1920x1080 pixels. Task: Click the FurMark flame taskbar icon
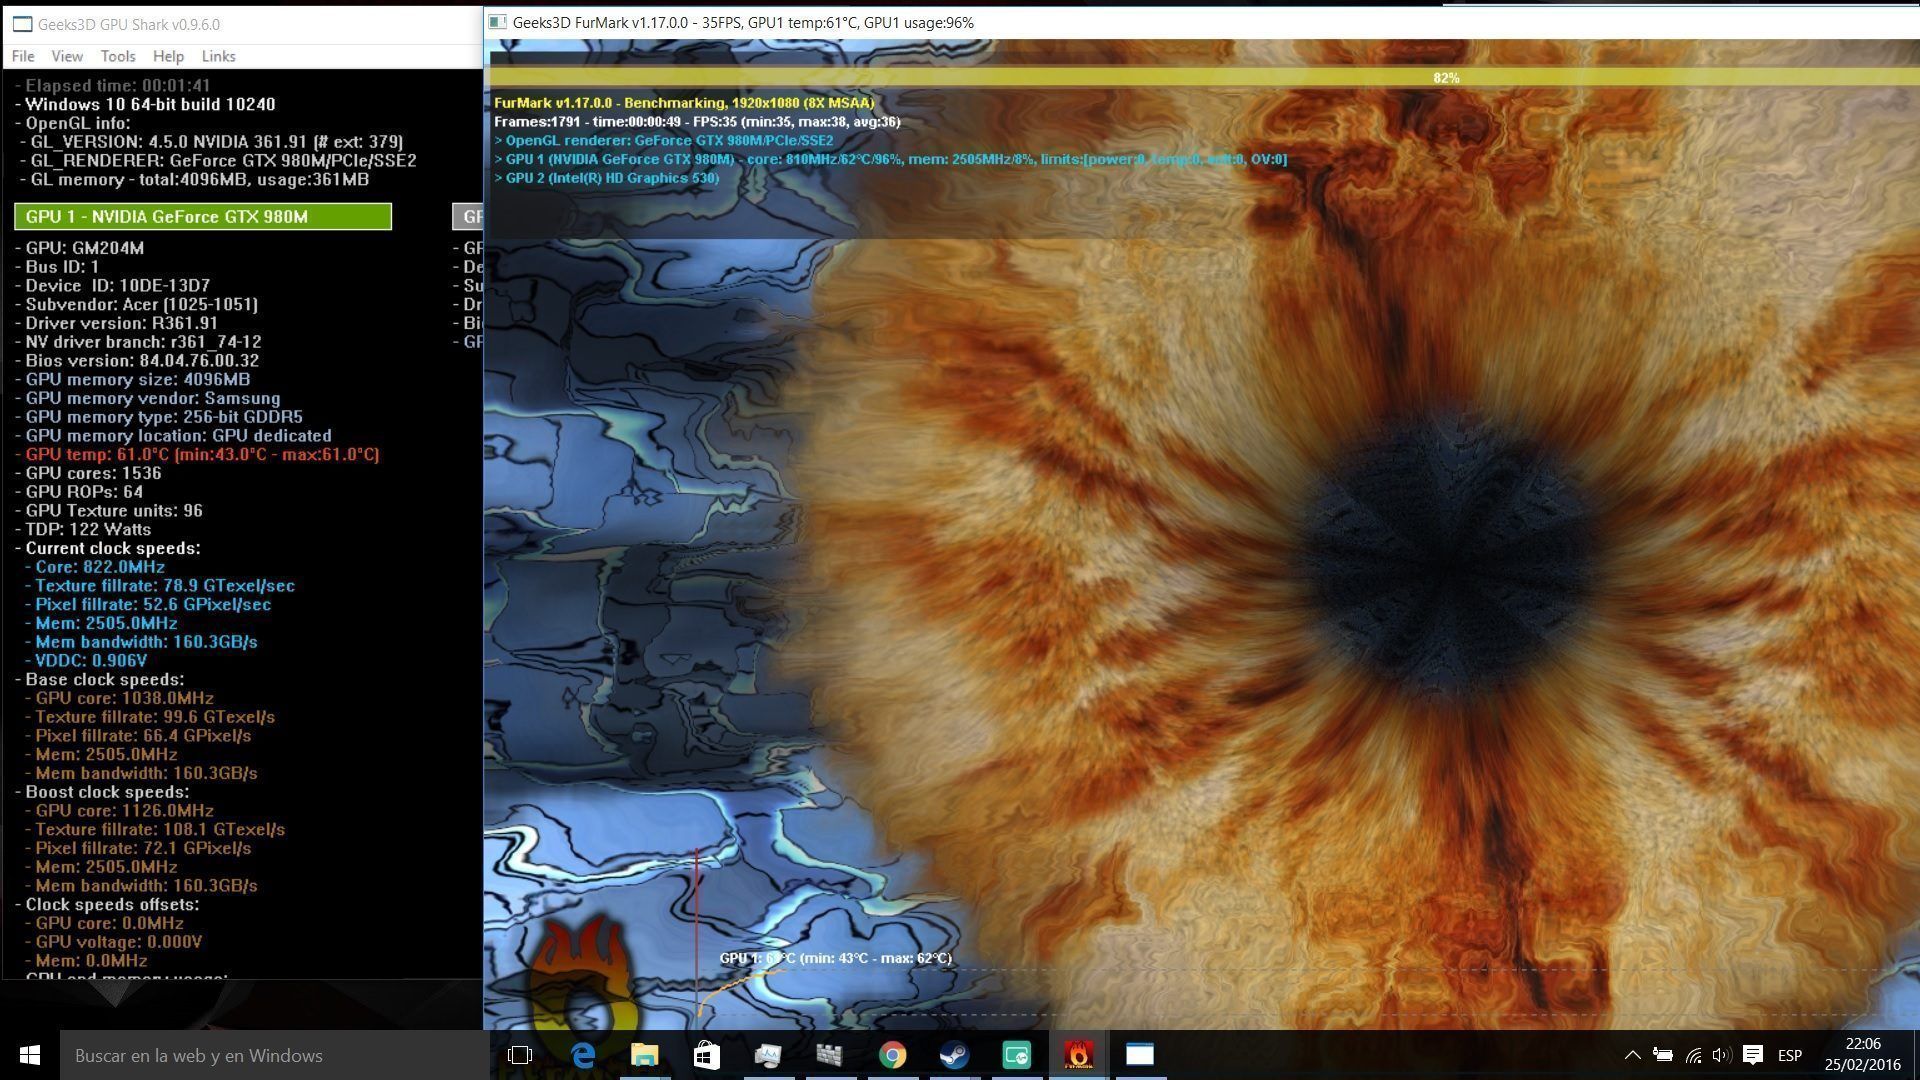coord(1078,1055)
